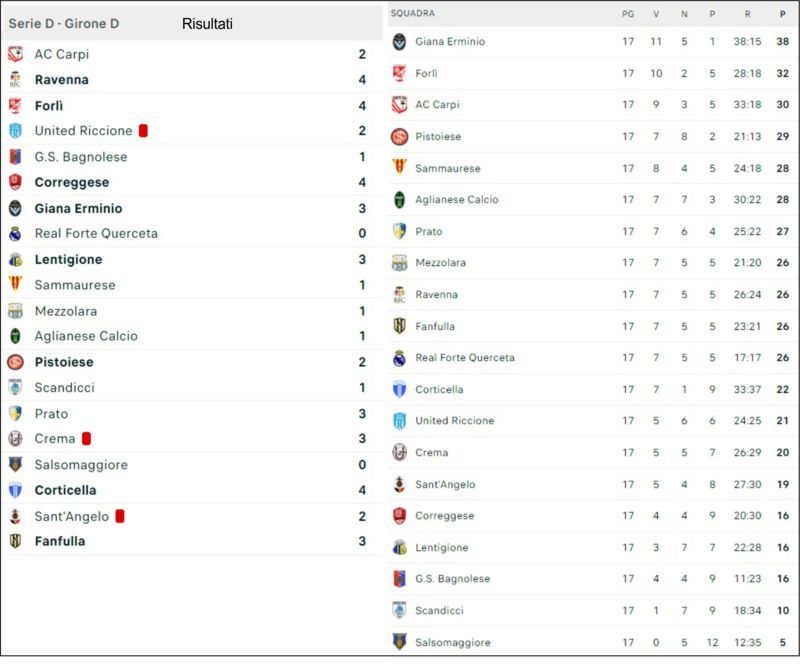Click the PG column header in standings
The width and height of the screenshot is (800, 666).
point(628,14)
